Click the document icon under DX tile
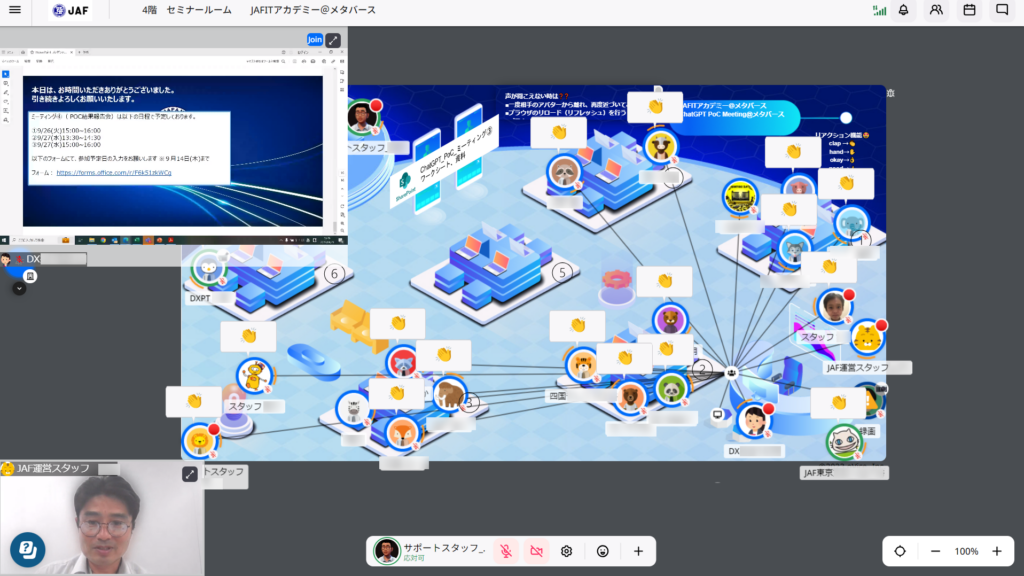This screenshot has width=1024, height=576. tap(30, 276)
